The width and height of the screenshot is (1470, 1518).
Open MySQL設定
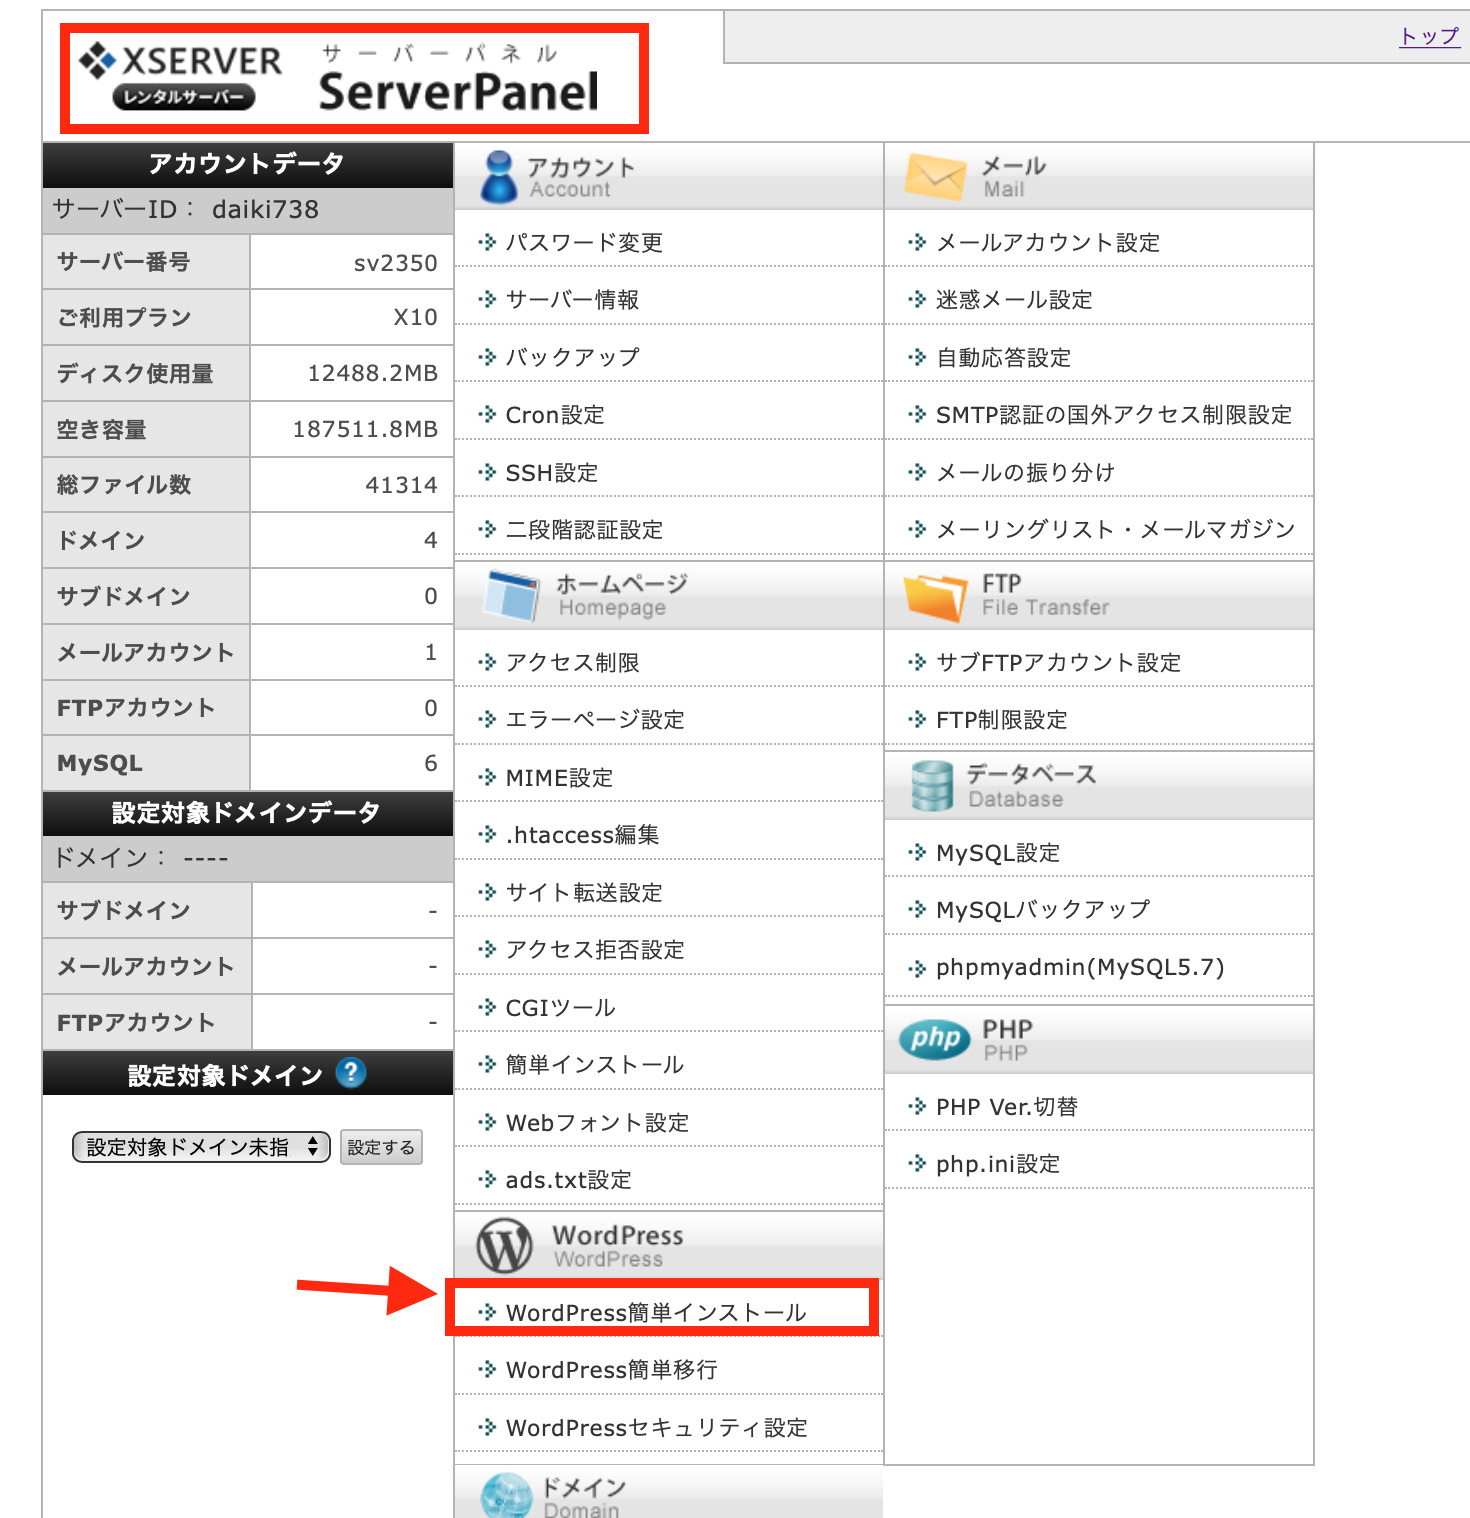[998, 852]
